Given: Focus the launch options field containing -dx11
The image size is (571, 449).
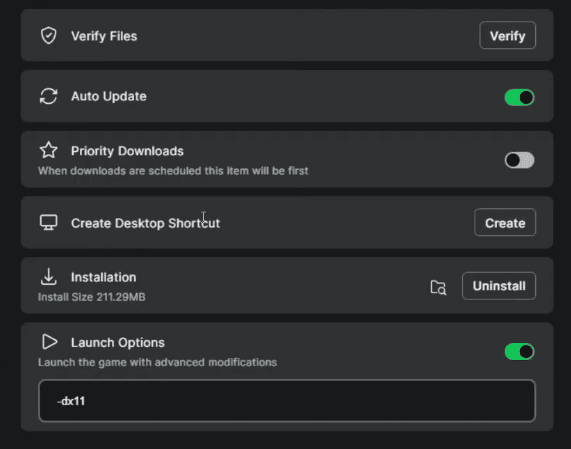Looking at the screenshot, I should pyautogui.click(x=287, y=401).
